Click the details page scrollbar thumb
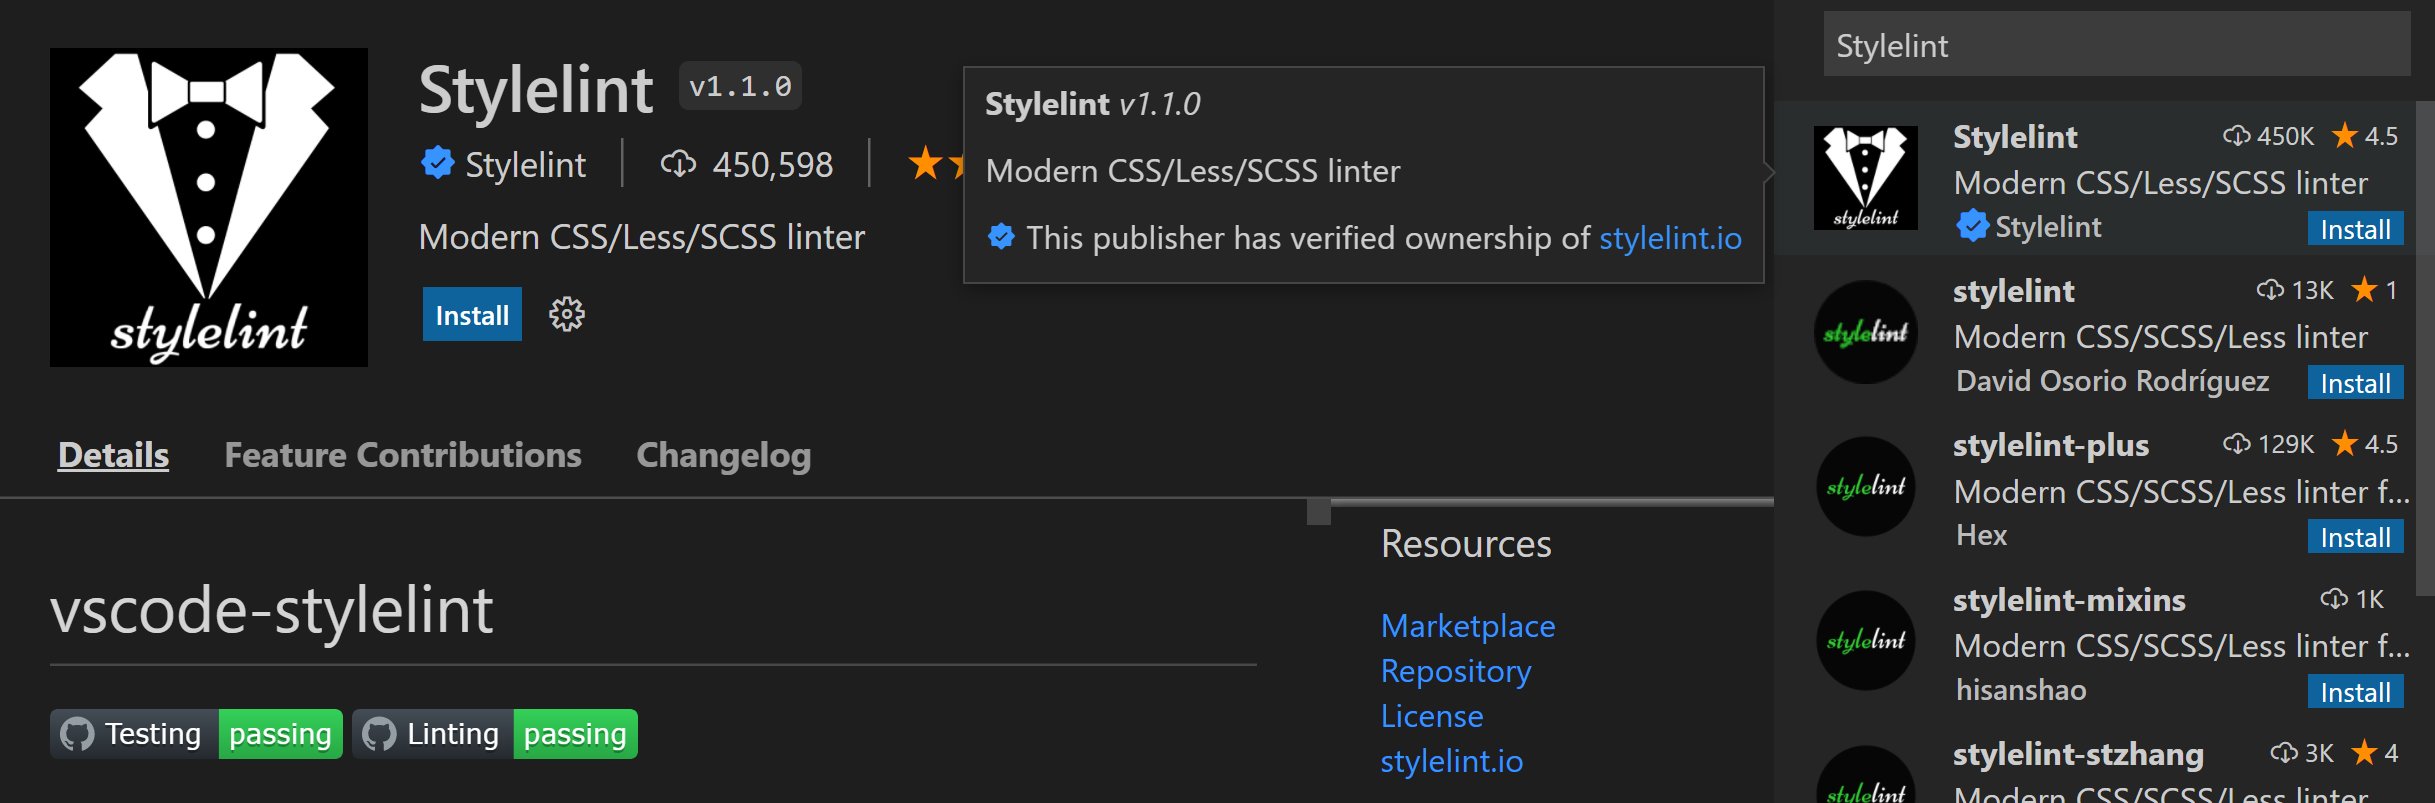 point(1319,511)
